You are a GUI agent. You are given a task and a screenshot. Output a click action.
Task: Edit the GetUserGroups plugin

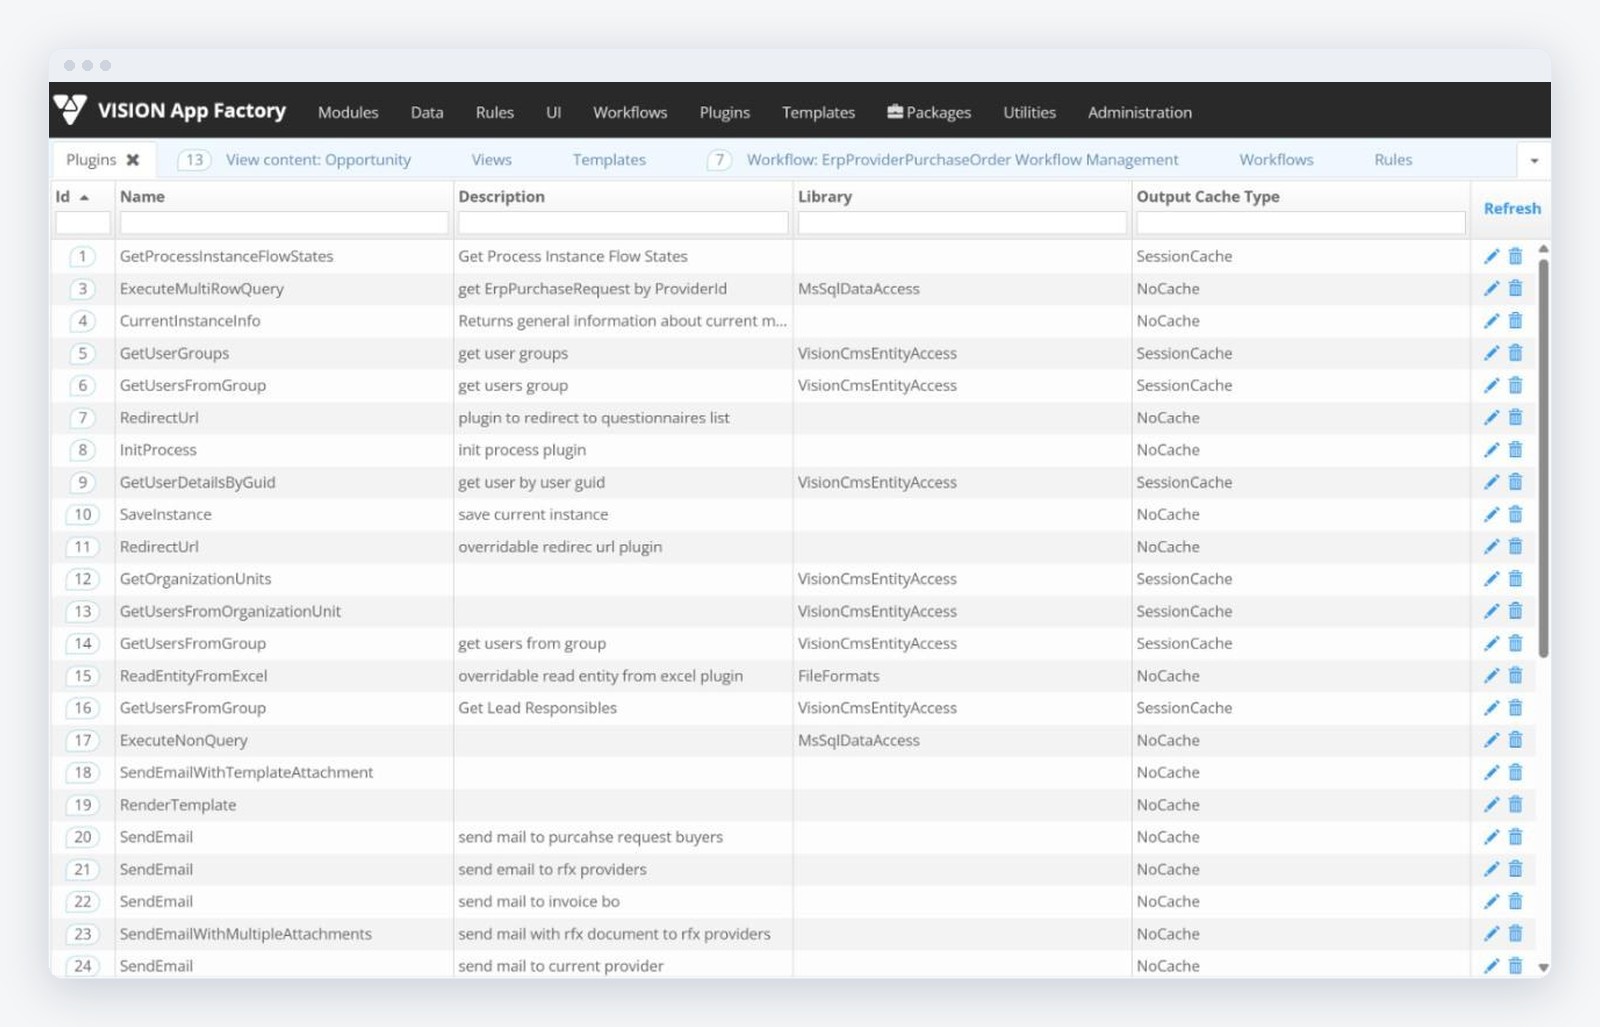[x=1491, y=353]
